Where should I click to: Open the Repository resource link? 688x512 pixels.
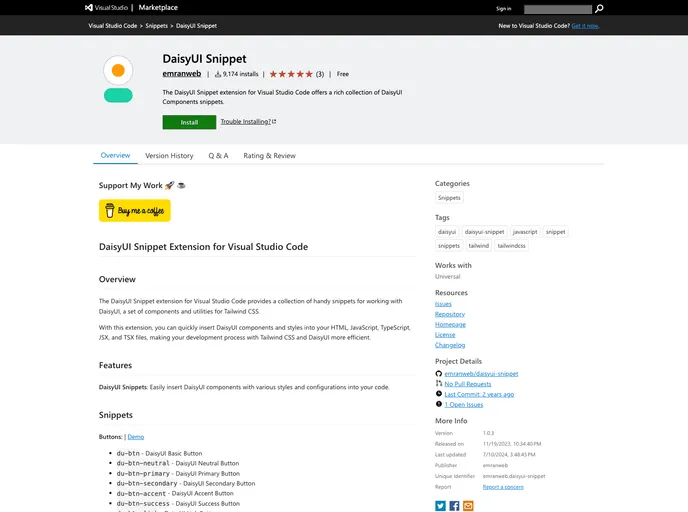point(450,314)
